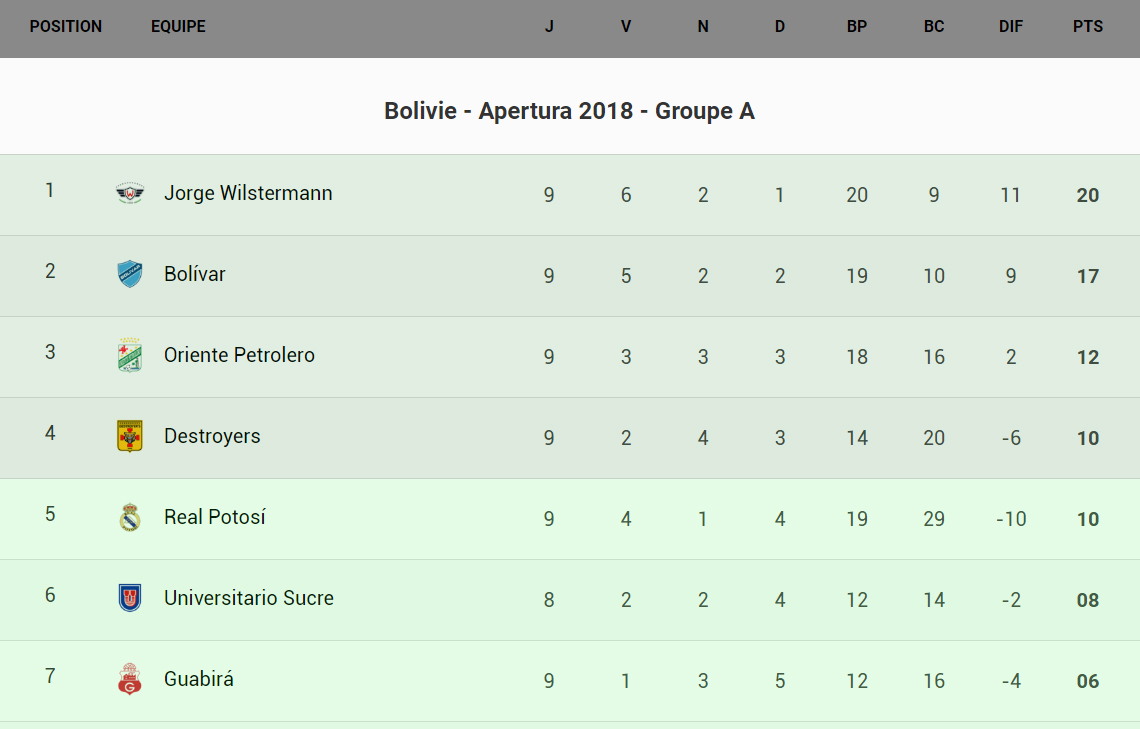
Task: Click the EQUIPE column header
Action: pos(178,27)
